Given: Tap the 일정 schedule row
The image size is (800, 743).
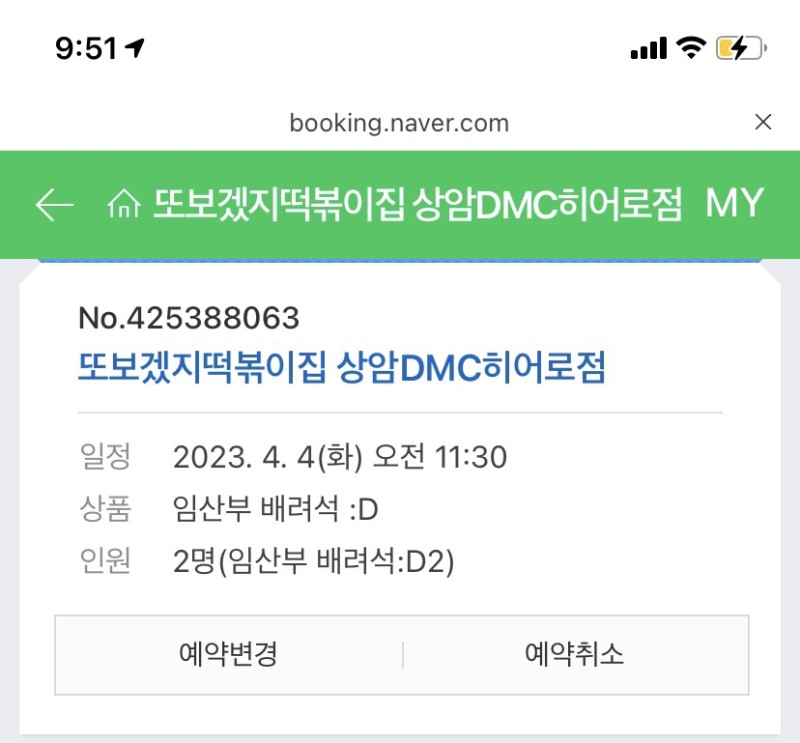Looking at the screenshot, I should click(104, 456).
